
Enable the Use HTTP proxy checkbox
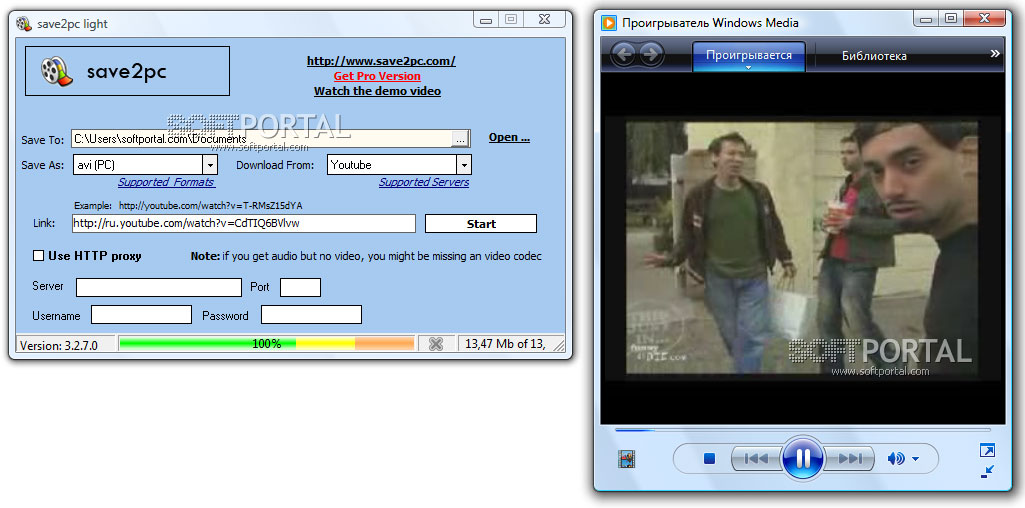pos(39,256)
